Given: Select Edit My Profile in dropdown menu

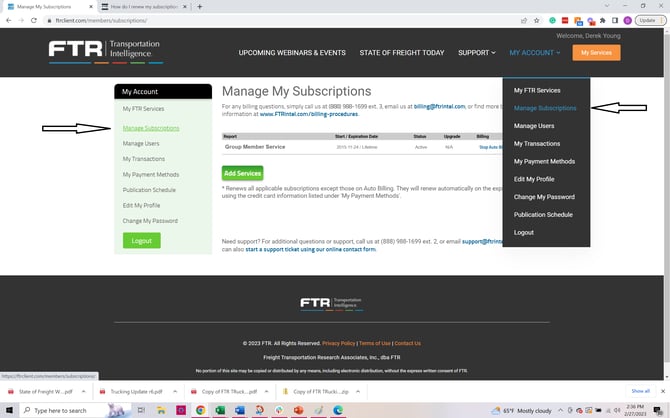Looking at the screenshot, I should (534, 179).
